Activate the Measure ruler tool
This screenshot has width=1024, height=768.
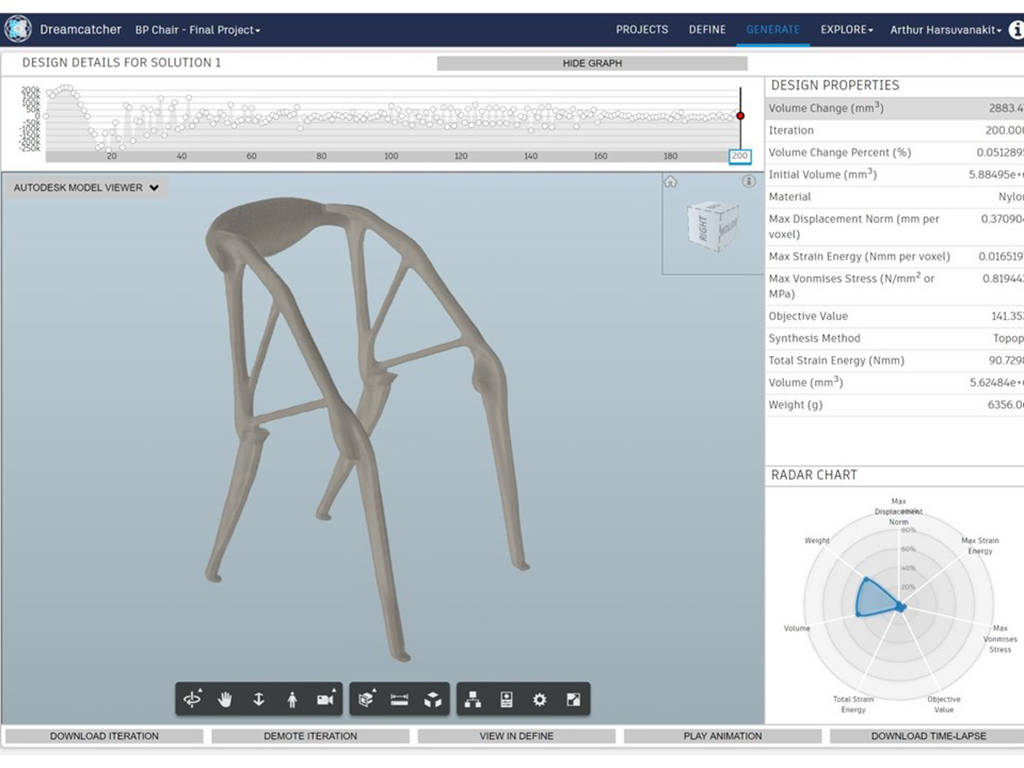coord(400,700)
